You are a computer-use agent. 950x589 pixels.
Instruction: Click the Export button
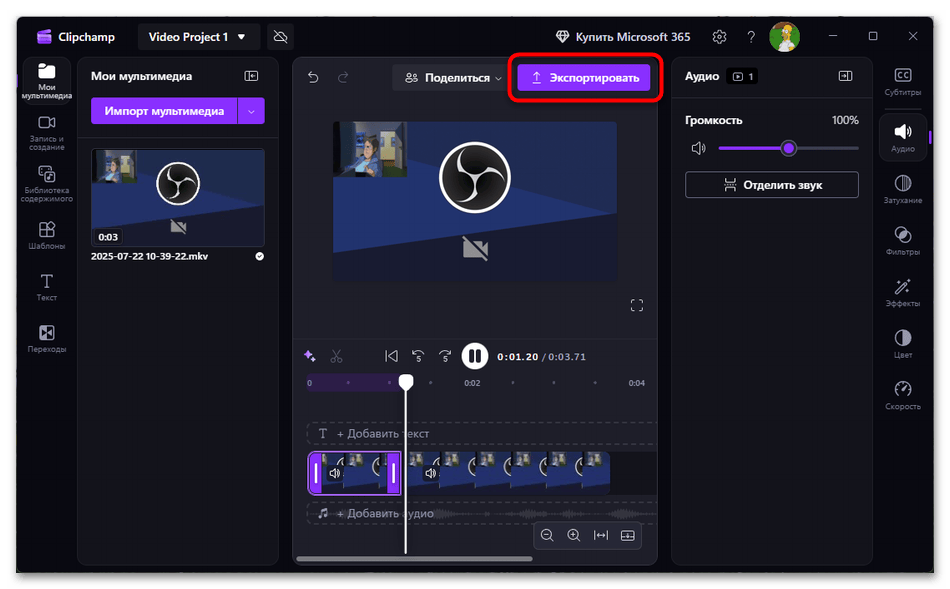tap(584, 78)
